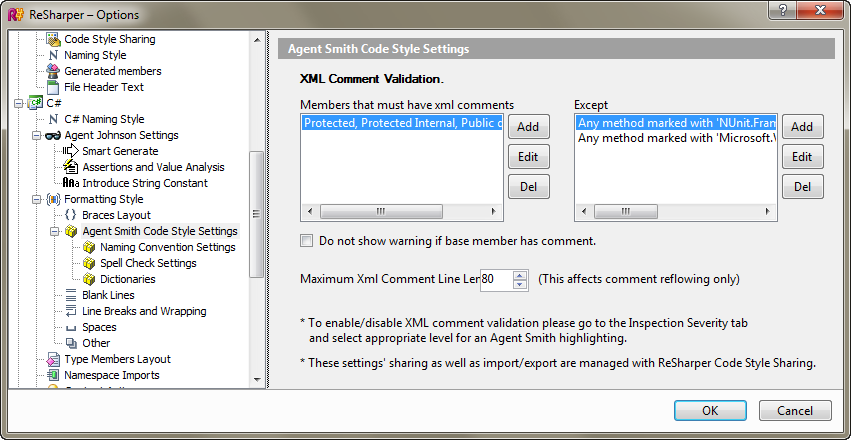This screenshot has height=440, width=851.
Task: Open Naming Convention Settings page
Action: coord(168,247)
